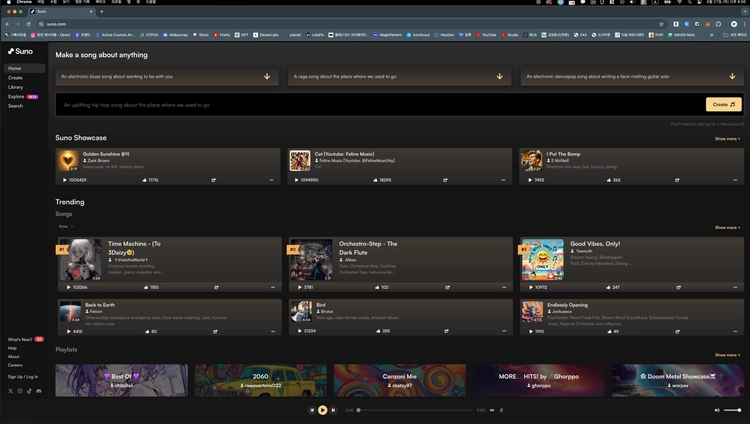Click the center play button in player bar
Viewport: 750px width, 424px height.
[322, 410]
